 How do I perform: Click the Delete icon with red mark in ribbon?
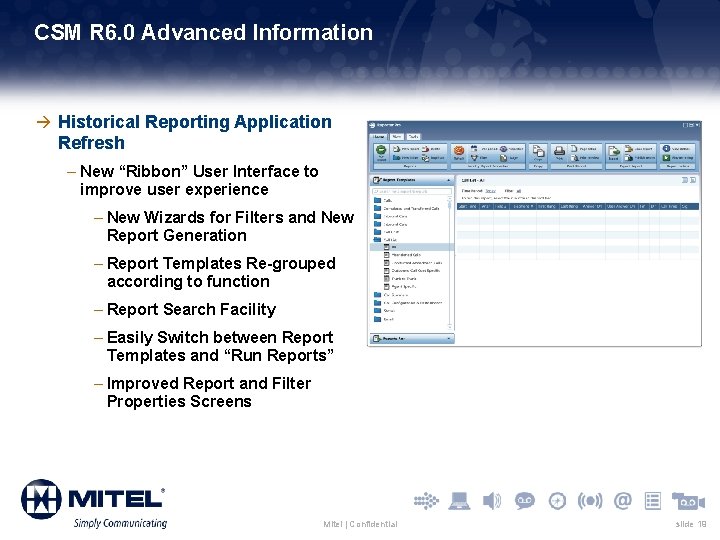click(x=425, y=149)
